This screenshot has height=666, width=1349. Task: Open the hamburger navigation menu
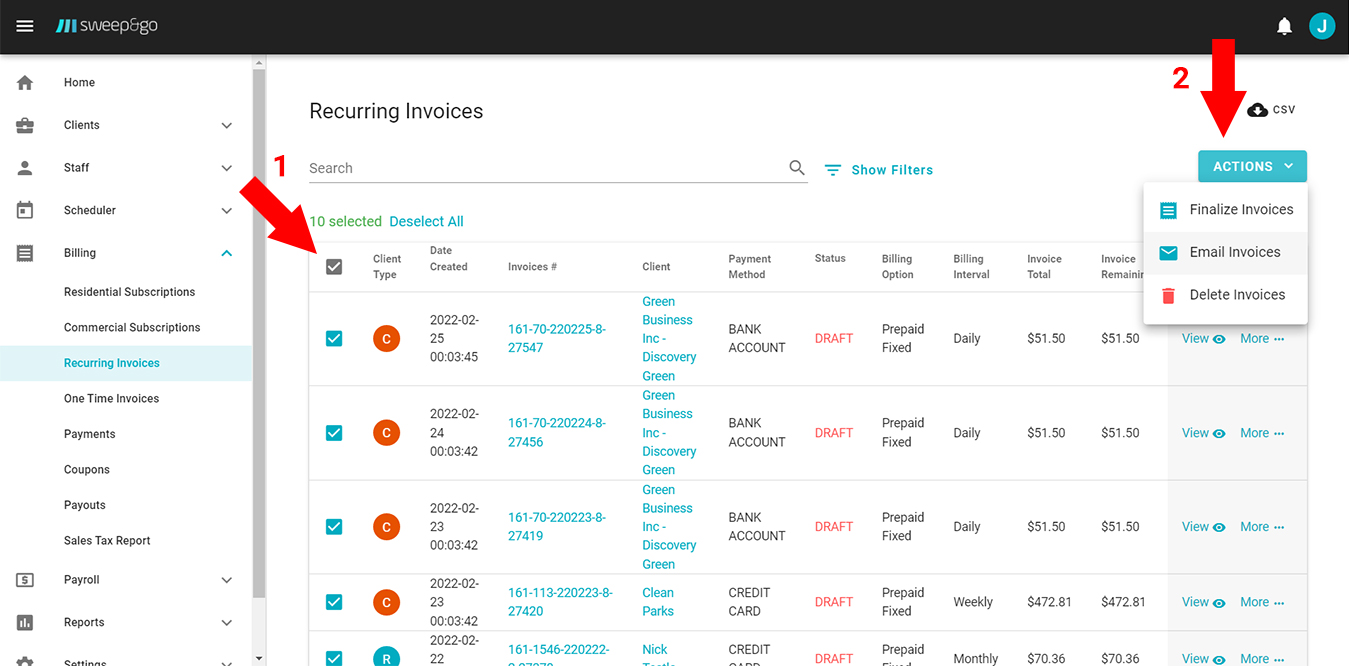tap(25, 26)
